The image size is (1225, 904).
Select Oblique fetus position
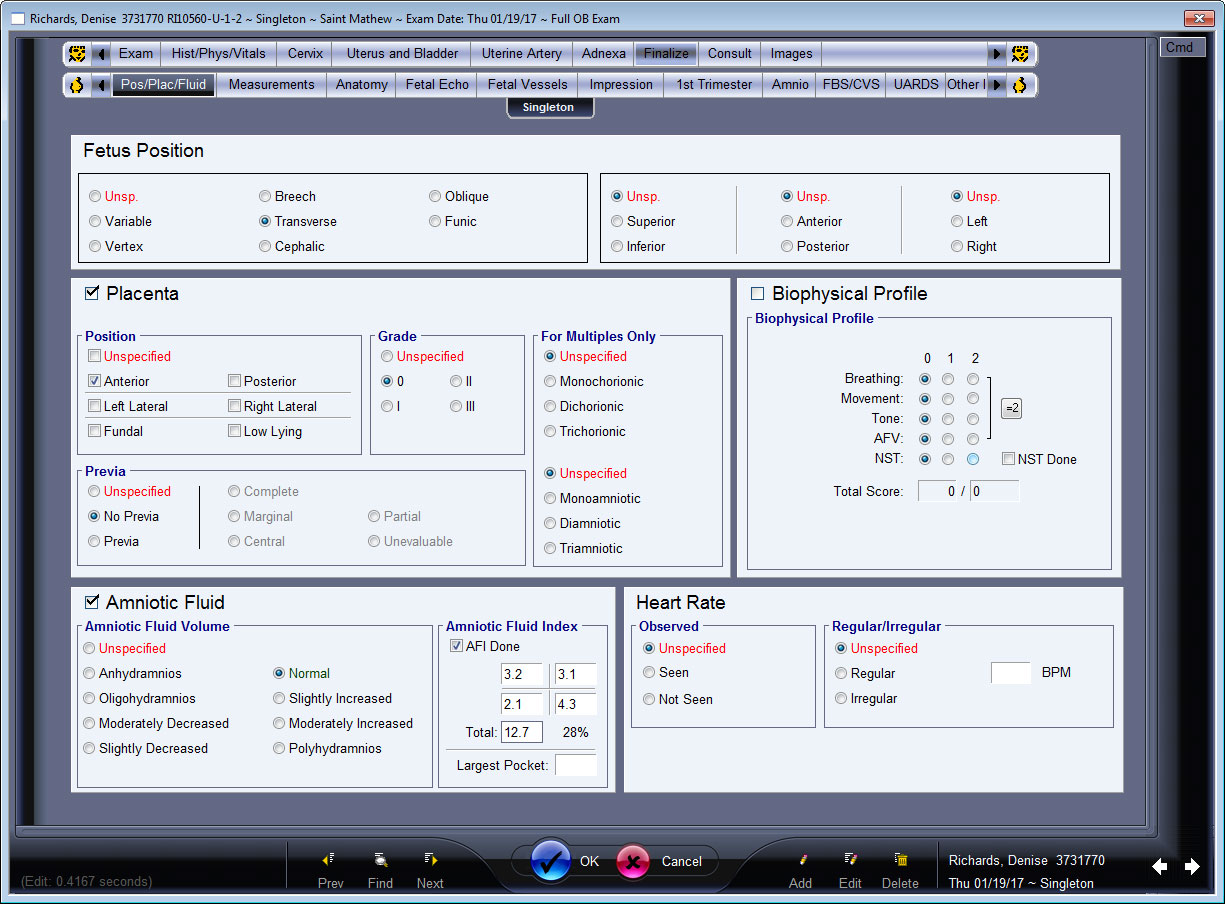435,196
